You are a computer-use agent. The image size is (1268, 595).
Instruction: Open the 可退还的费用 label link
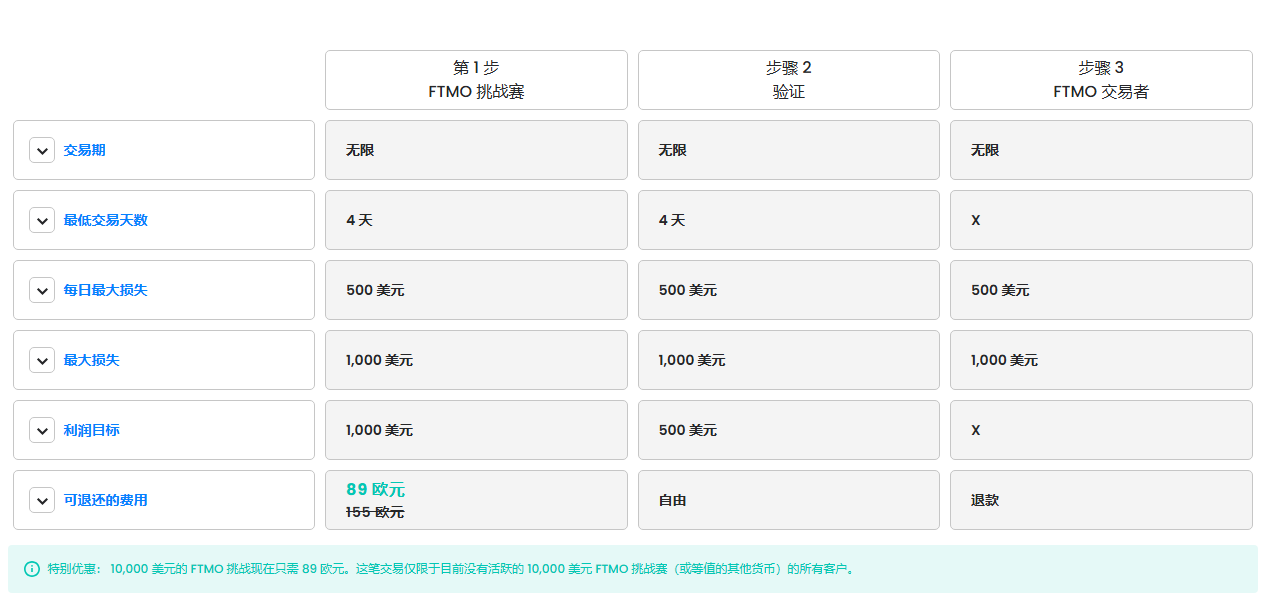[x=106, y=500]
